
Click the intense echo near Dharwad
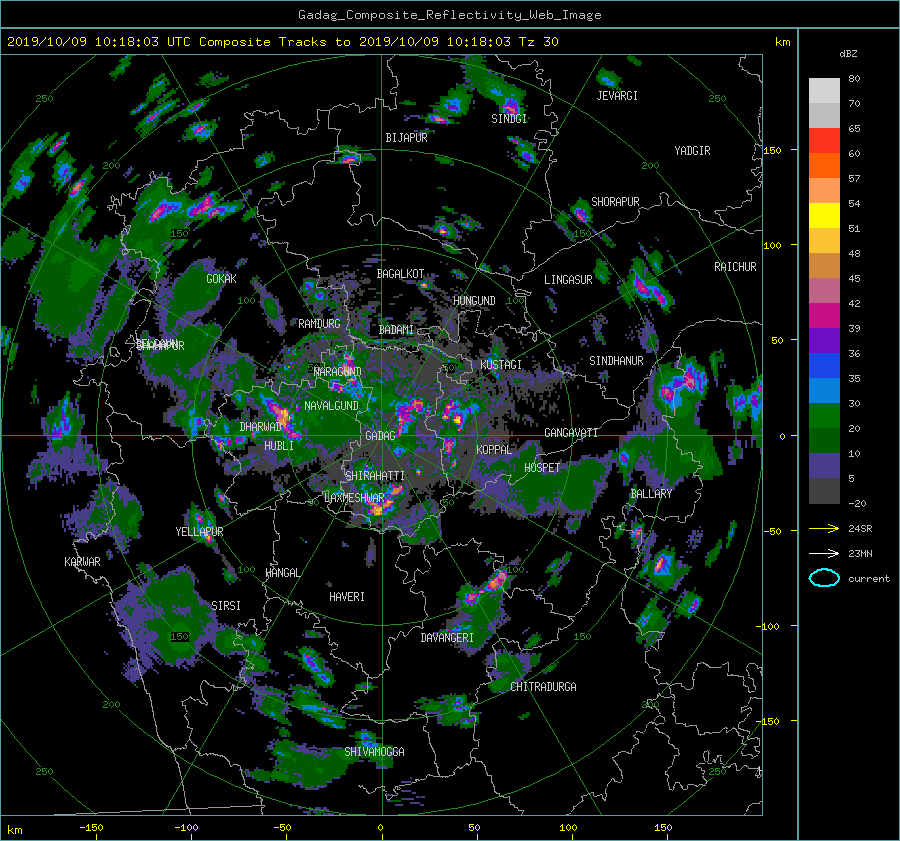click(282, 416)
